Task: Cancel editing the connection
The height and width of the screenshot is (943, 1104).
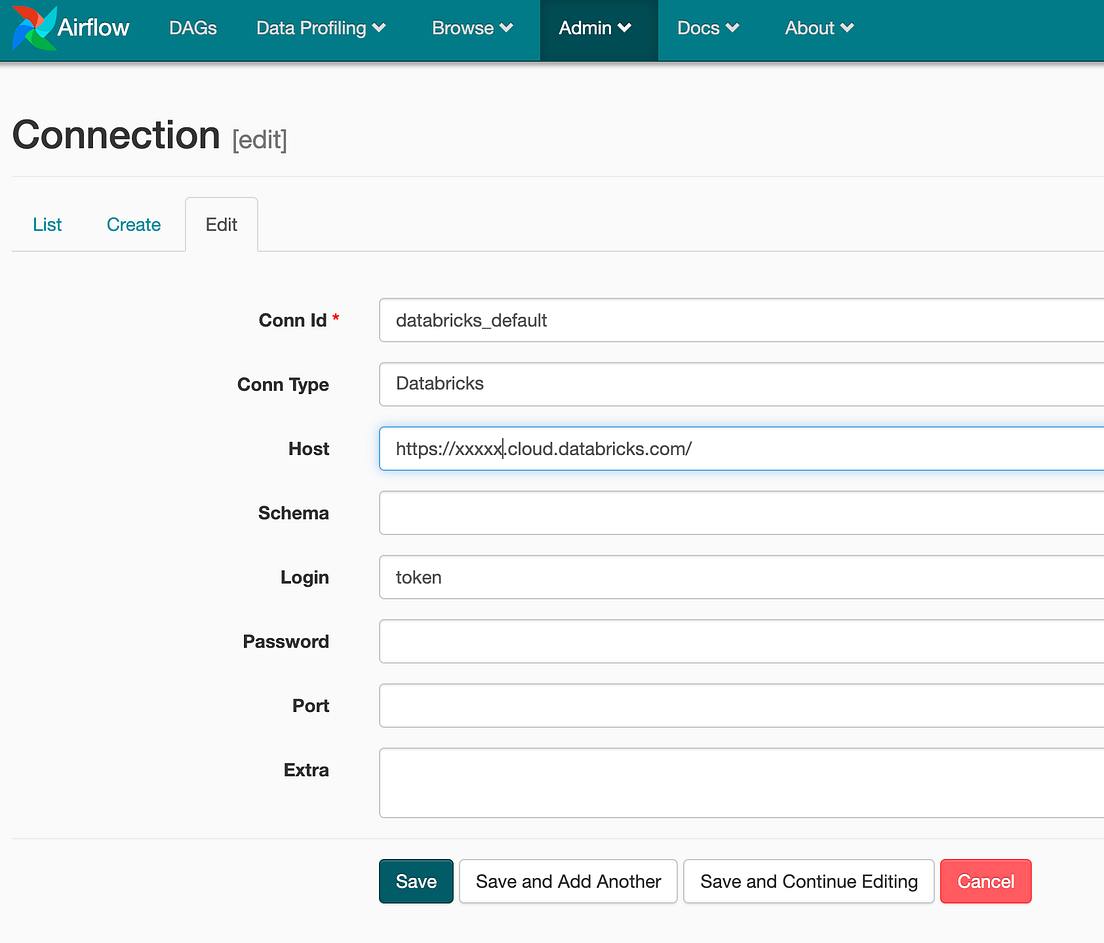Action: pyautogui.click(x=985, y=881)
